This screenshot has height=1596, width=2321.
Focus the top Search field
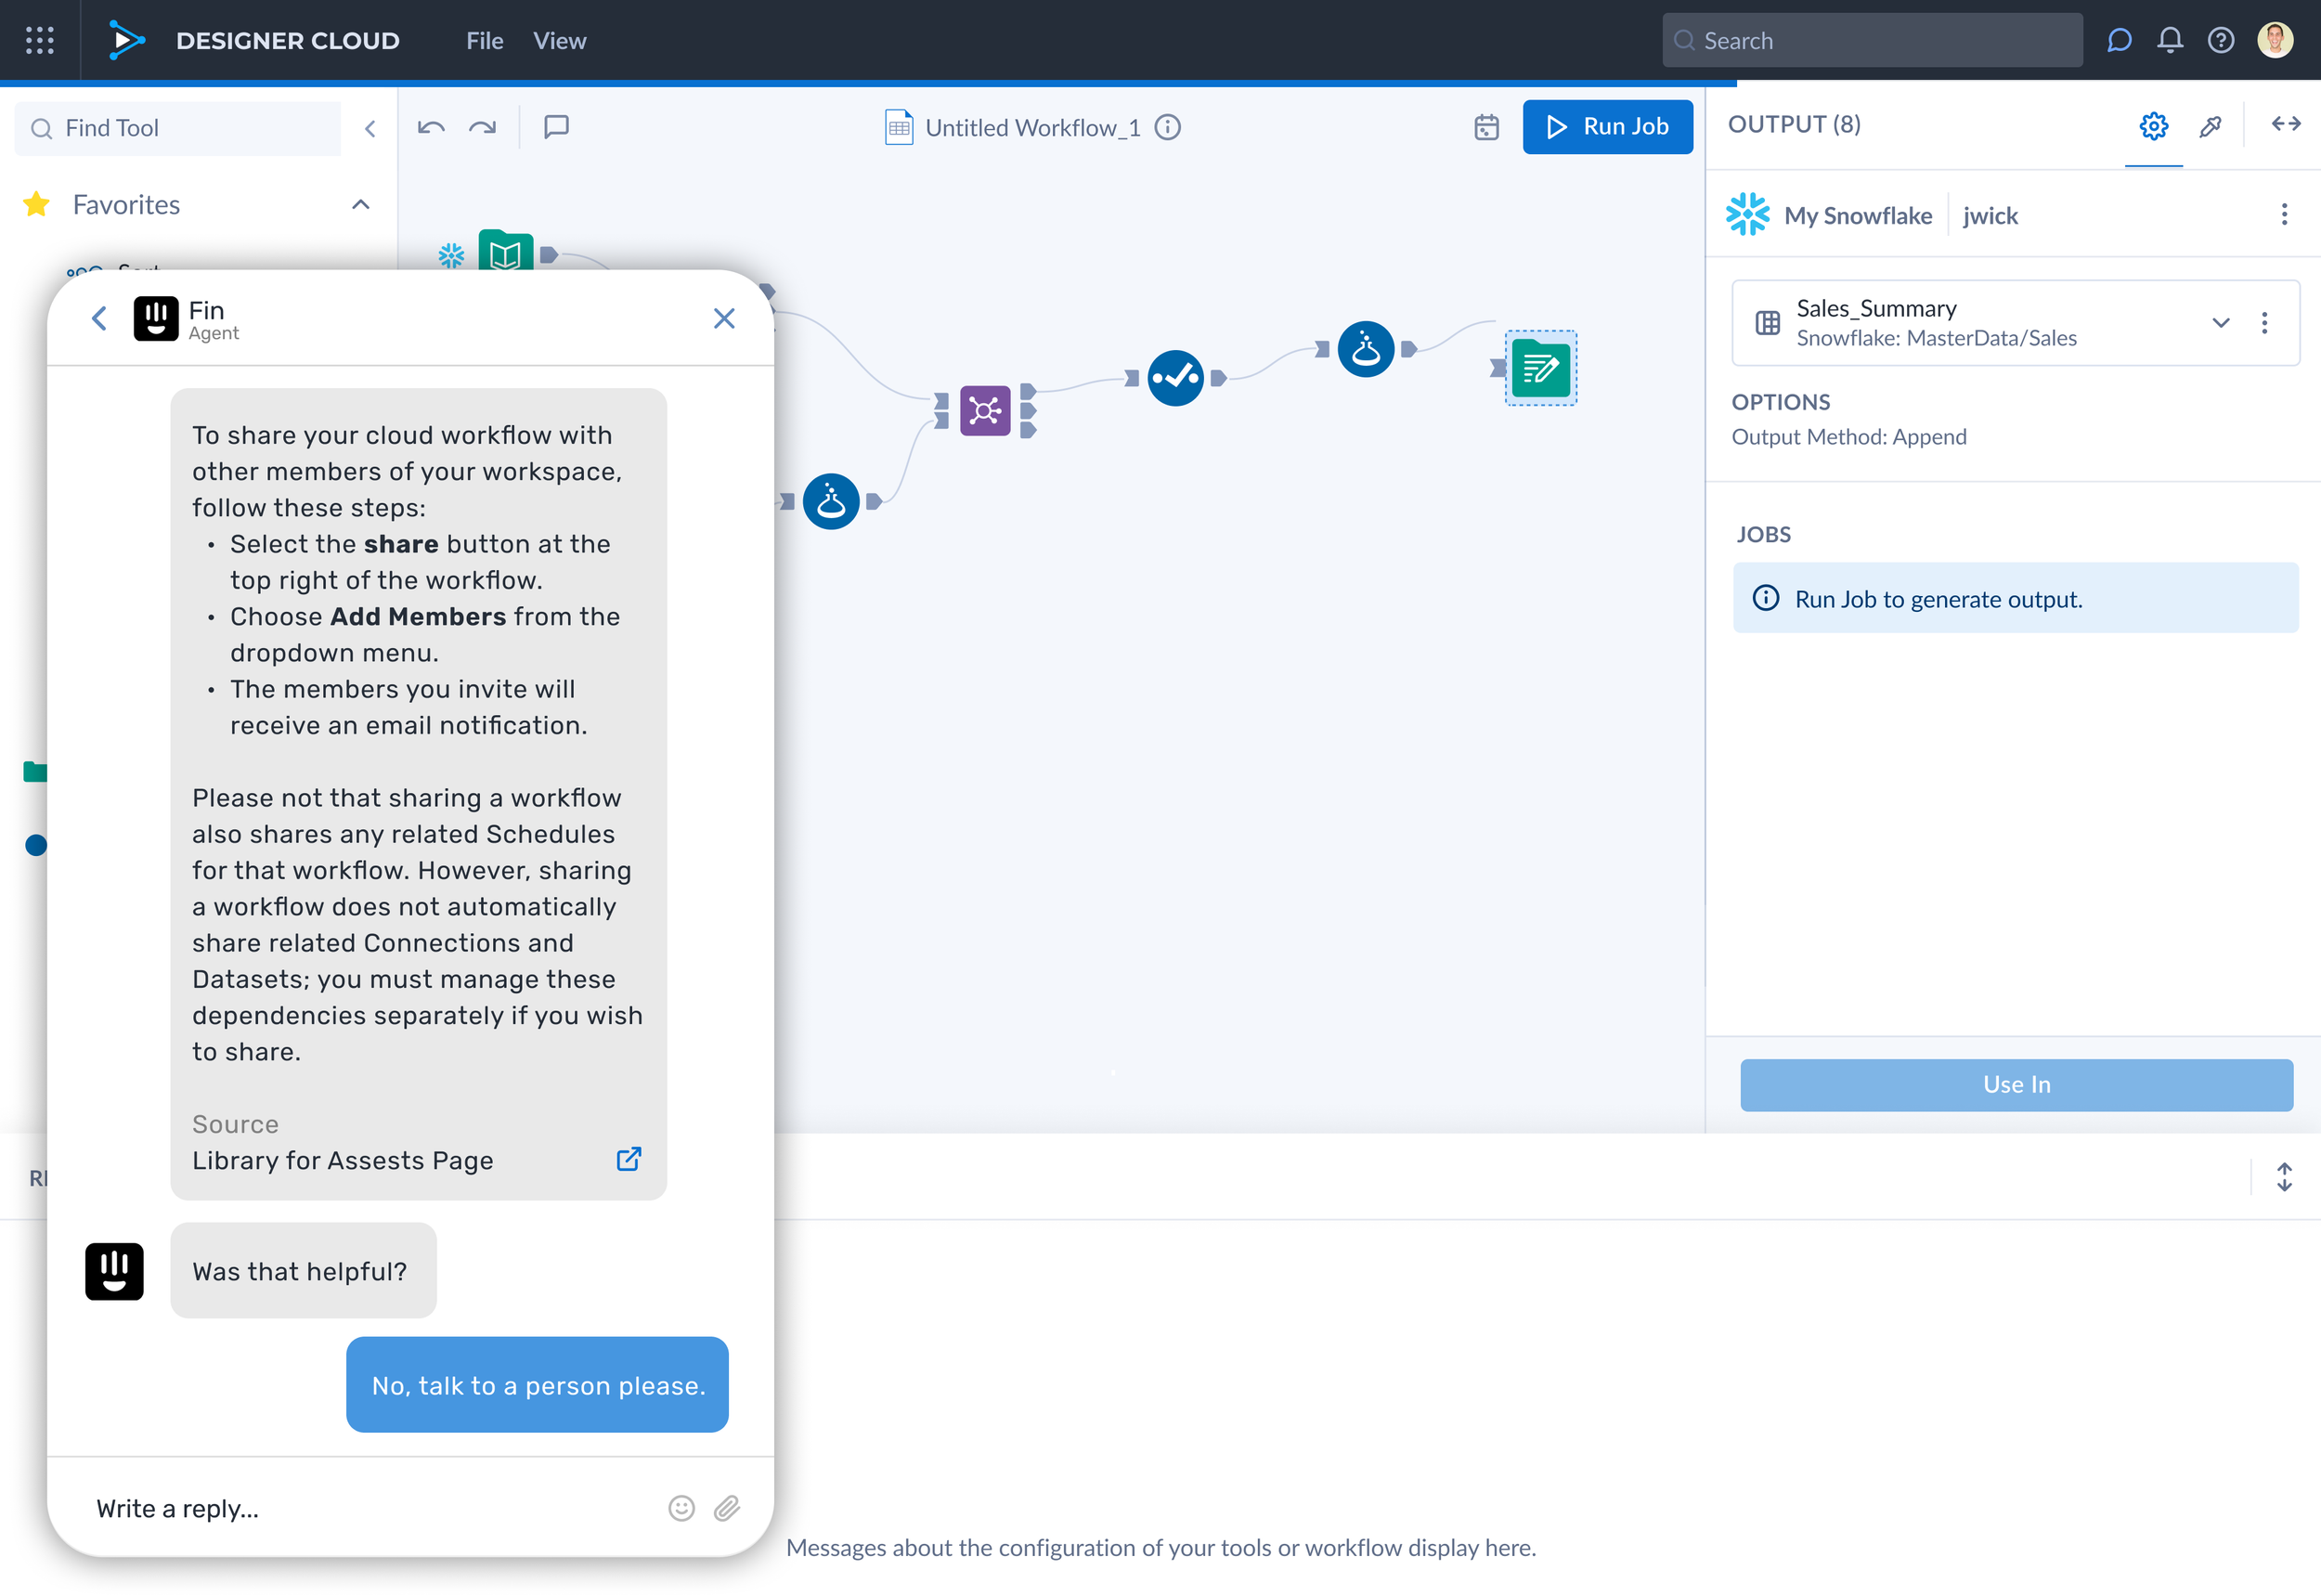click(1872, 40)
